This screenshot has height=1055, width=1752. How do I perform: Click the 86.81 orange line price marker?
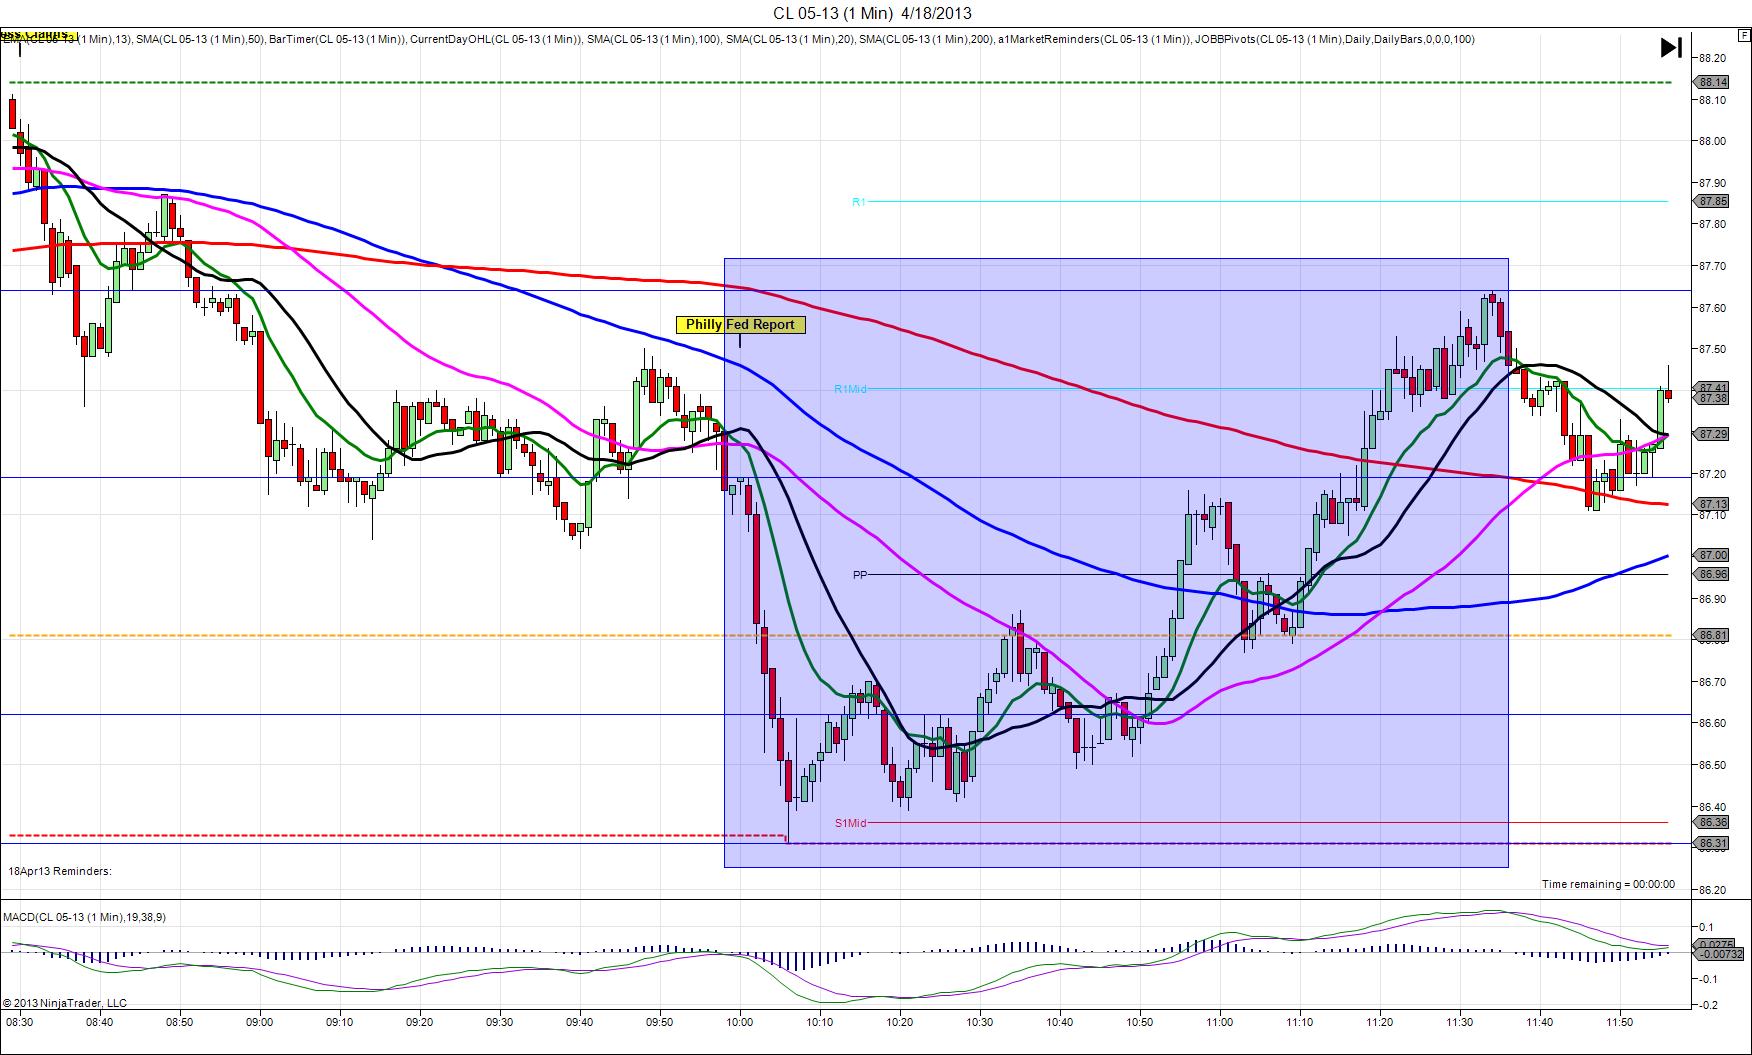pyautogui.click(x=1712, y=635)
